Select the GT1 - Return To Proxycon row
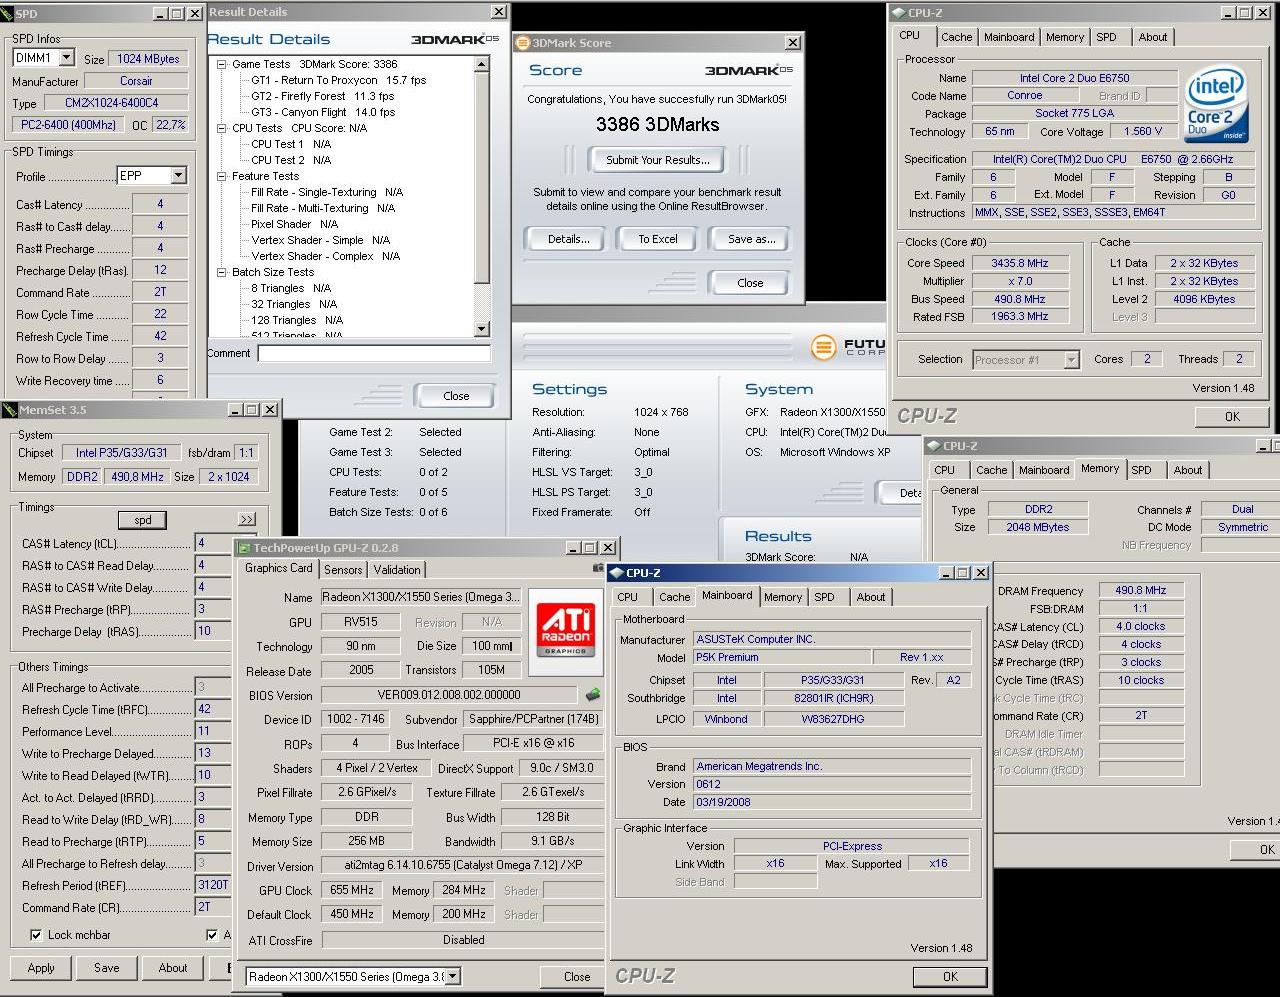The image size is (1280, 997). tap(338, 80)
